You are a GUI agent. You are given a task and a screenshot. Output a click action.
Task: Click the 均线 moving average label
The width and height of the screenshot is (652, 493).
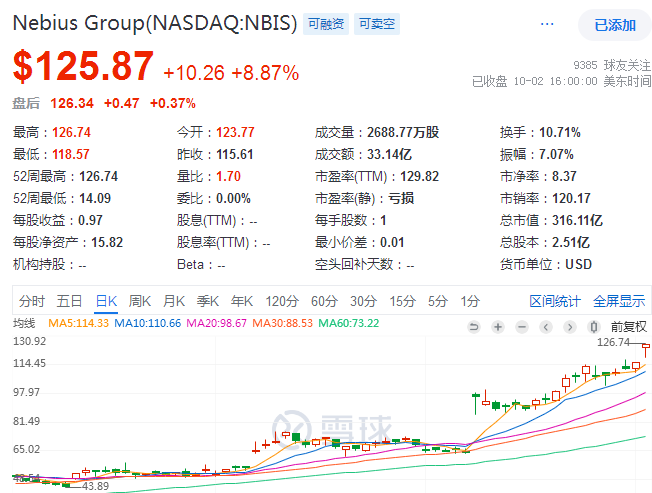click(24, 323)
